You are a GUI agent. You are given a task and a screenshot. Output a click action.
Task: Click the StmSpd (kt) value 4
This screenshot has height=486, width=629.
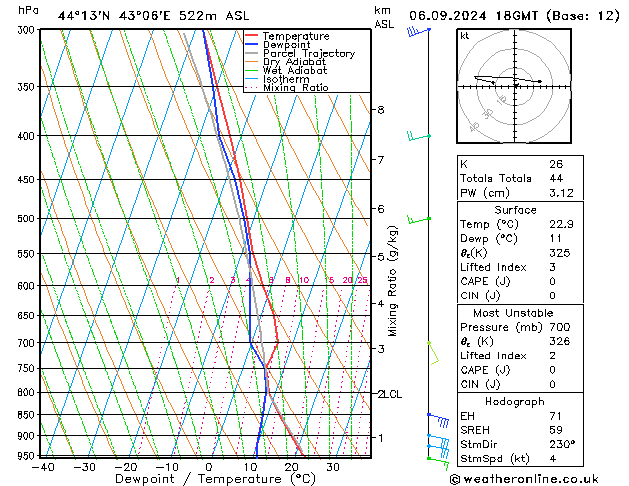[553, 459]
